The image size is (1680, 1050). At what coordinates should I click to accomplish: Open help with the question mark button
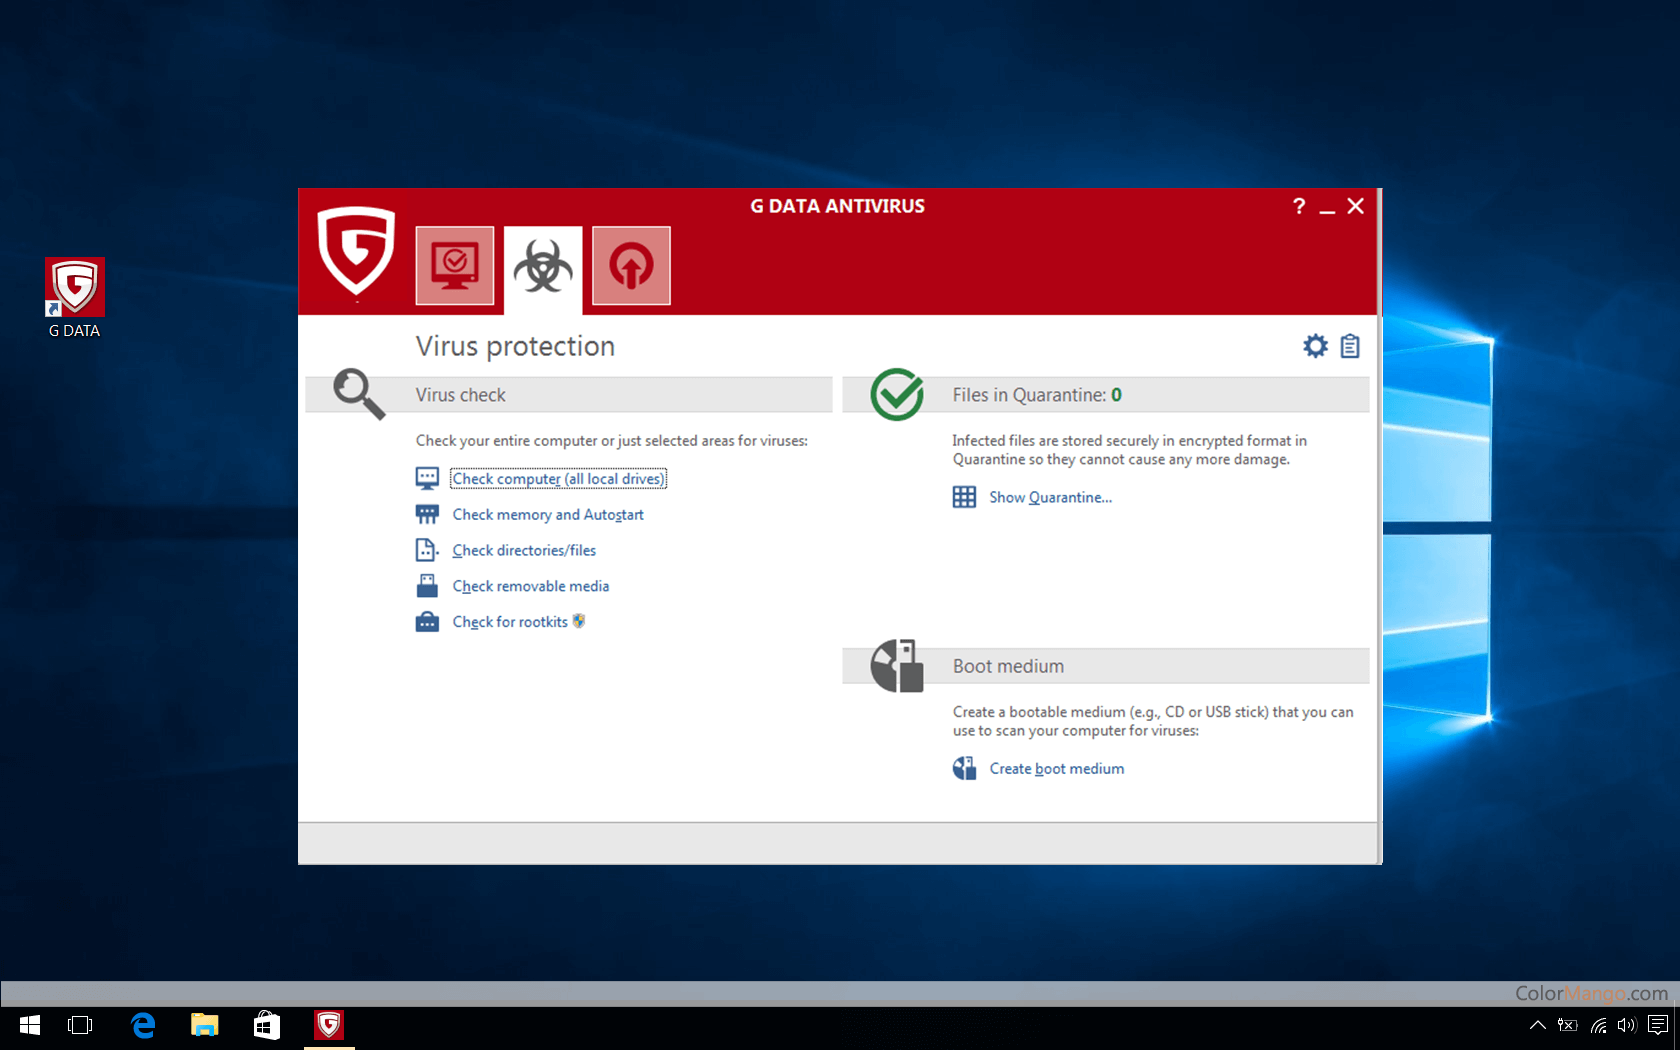click(1298, 206)
